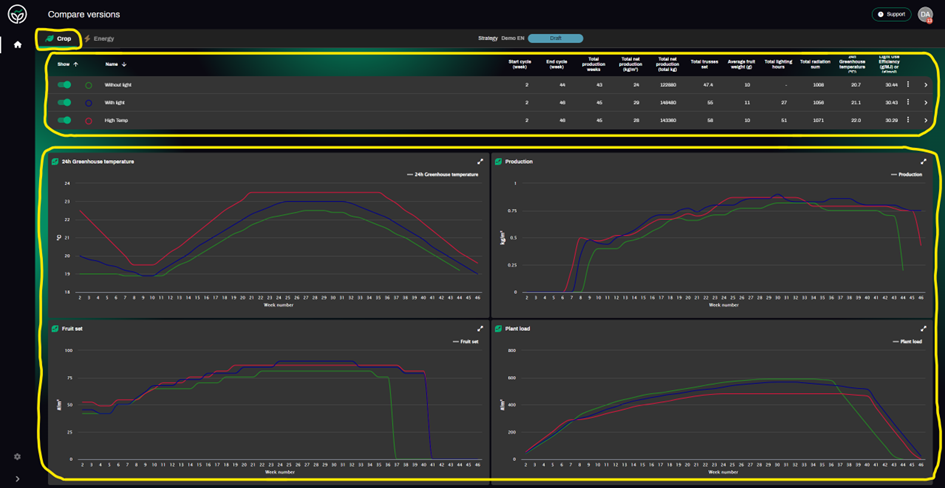Image resolution: width=945 pixels, height=488 pixels.
Task: Open the three-dot menu for With light
Action: (x=908, y=102)
